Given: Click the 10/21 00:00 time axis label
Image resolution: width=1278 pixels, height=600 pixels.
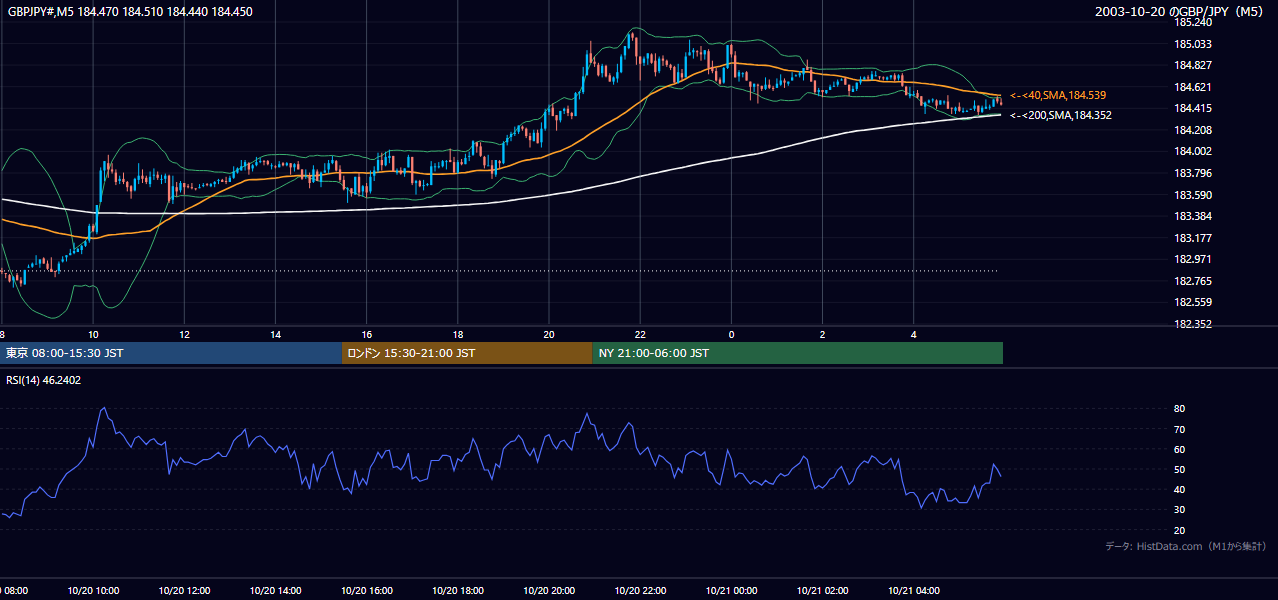Looking at the screenshot, I should [x=731, y=591].
